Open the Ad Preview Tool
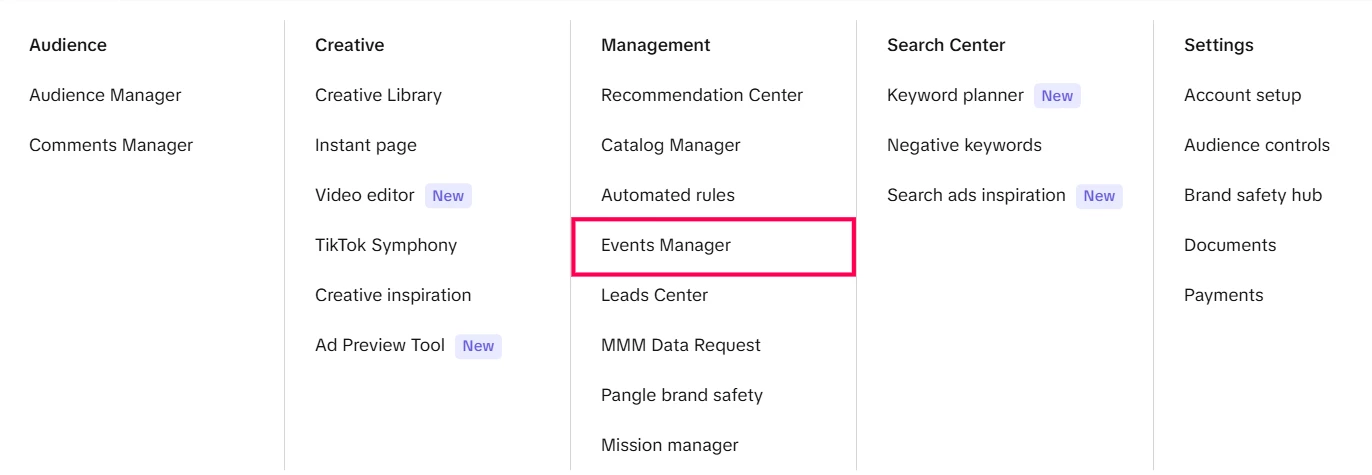Screen dimensions: 1372x475 tap(379, 345)
